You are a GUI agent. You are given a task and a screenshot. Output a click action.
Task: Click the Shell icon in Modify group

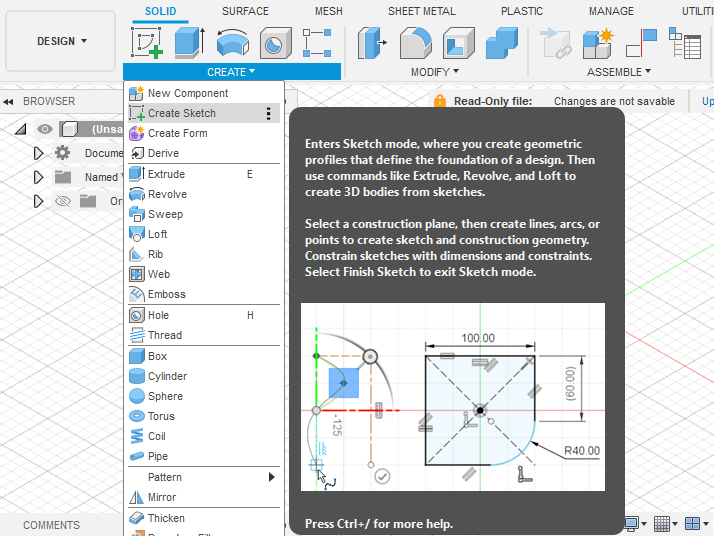[458, 43]
